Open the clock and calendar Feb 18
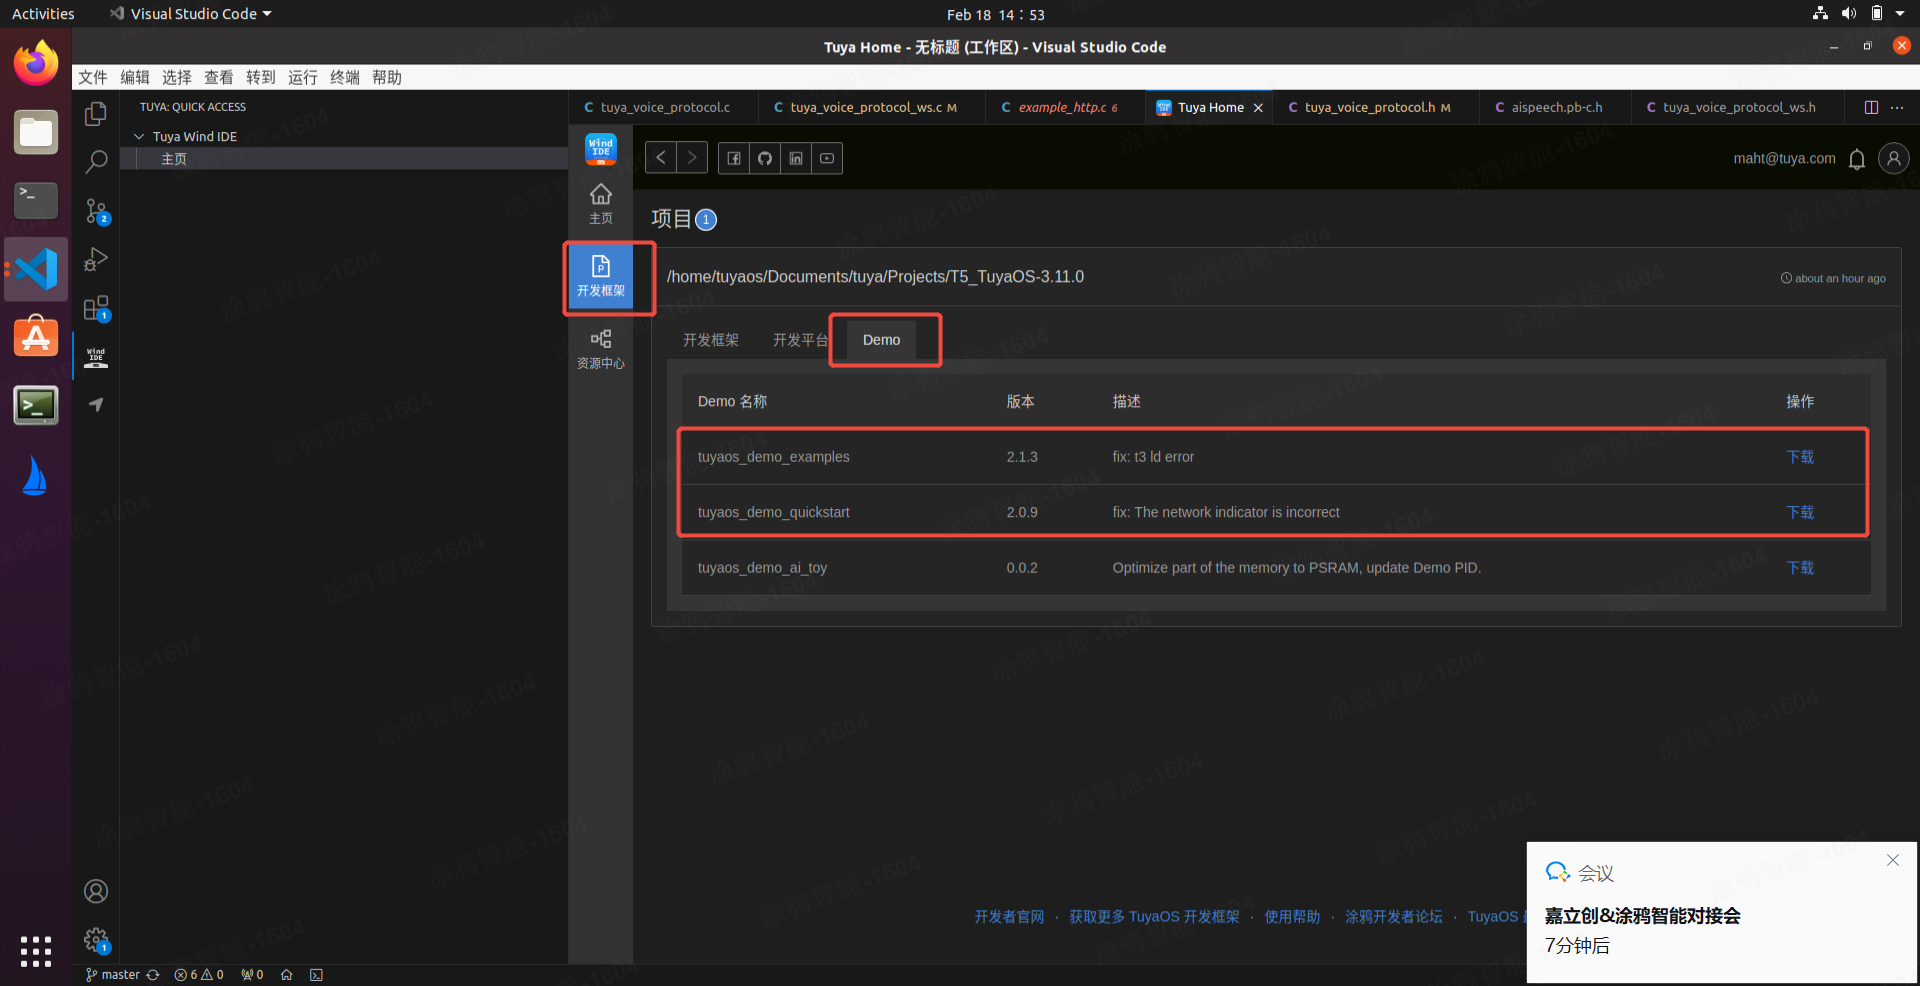Screen dimensions: 1920x986 click(x=995, y=14)
